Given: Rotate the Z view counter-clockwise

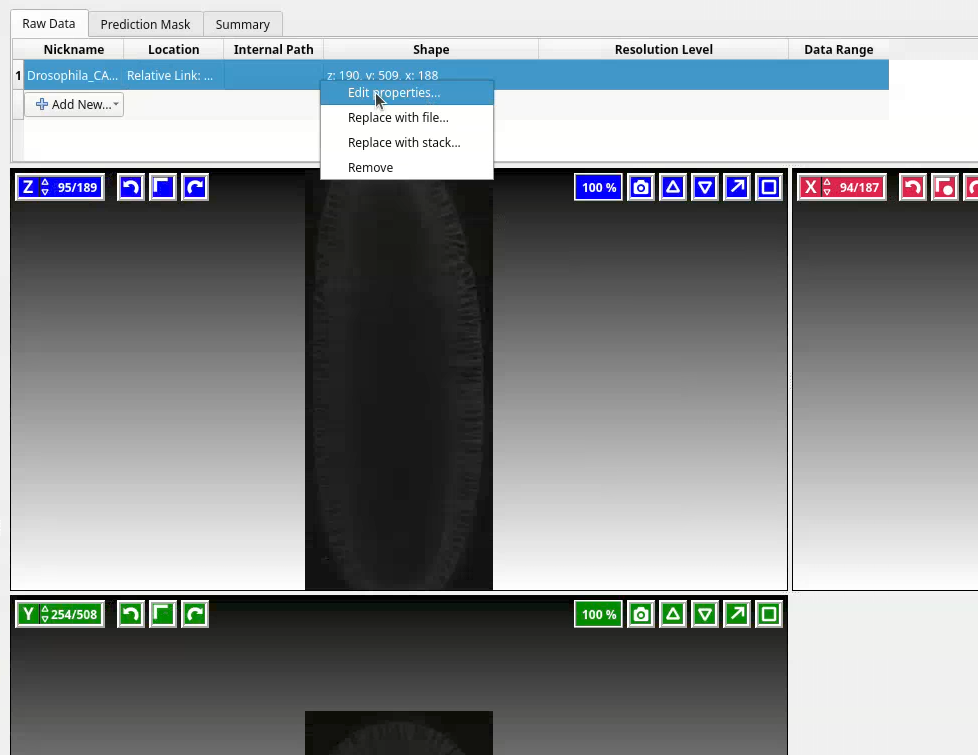Looking at the screenshot, I should click(x=131, y=187).
